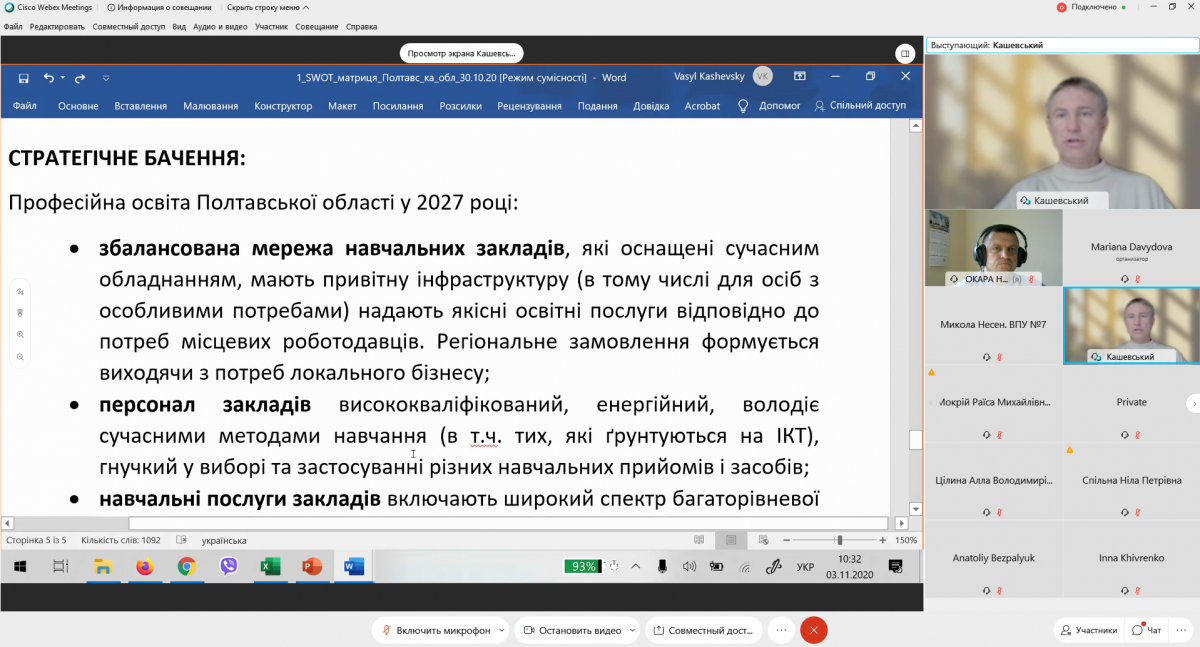Click the Word icon in shared taskbar

[x=353, y=567]
